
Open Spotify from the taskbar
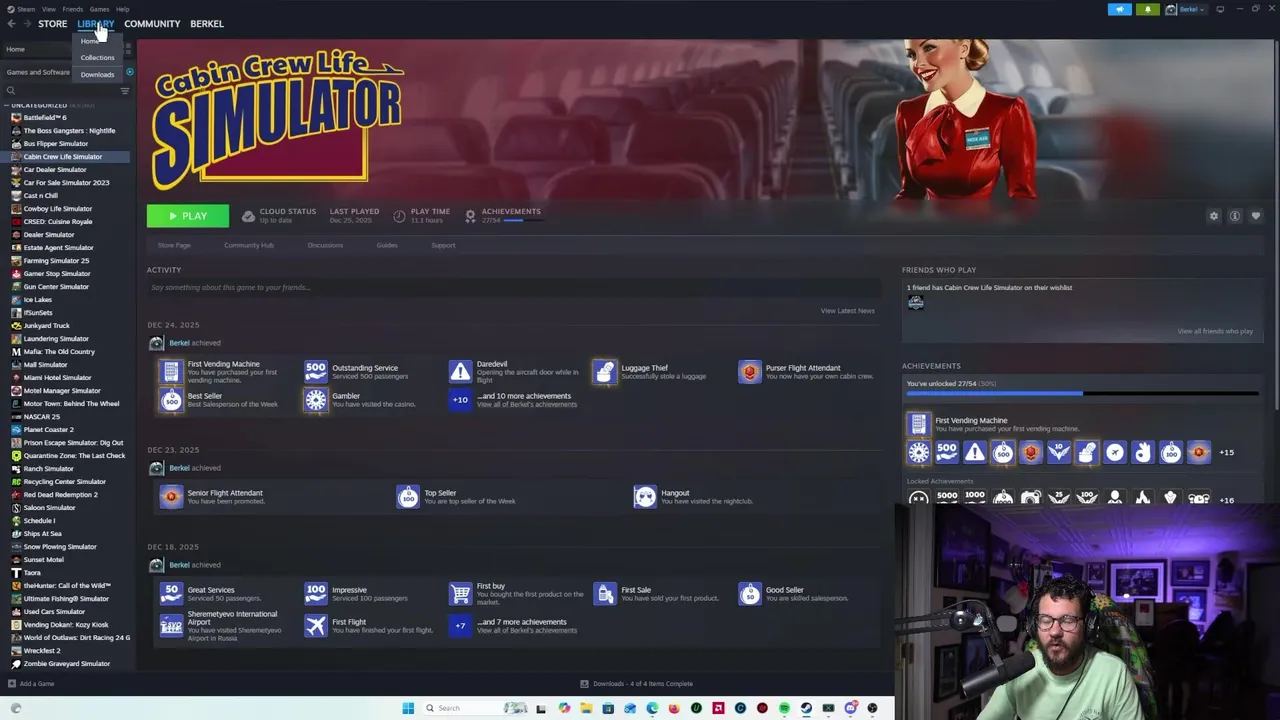click(x=784, y=708)
